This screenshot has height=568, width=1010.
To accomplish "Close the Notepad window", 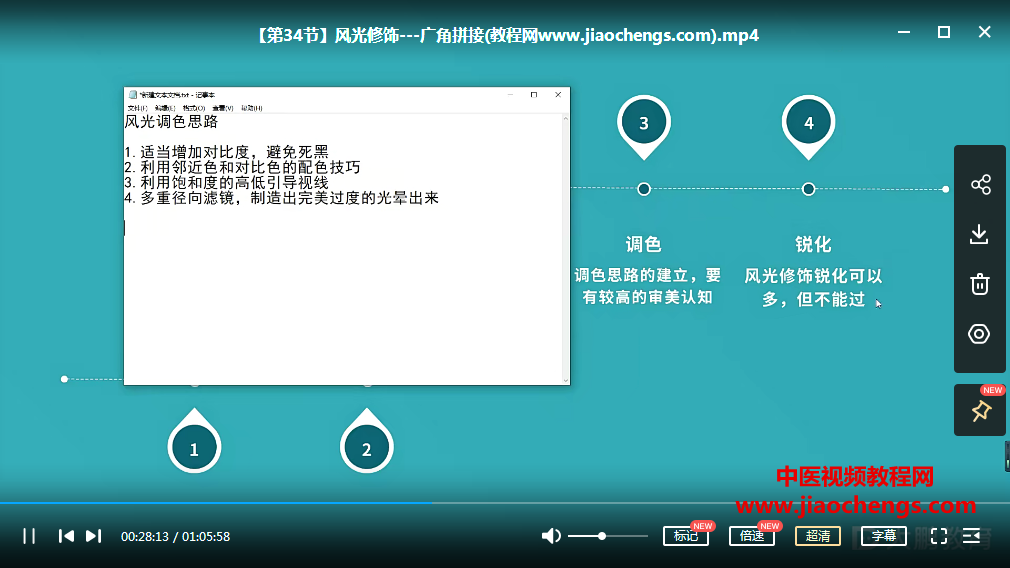I will click(x=558, y=95).
